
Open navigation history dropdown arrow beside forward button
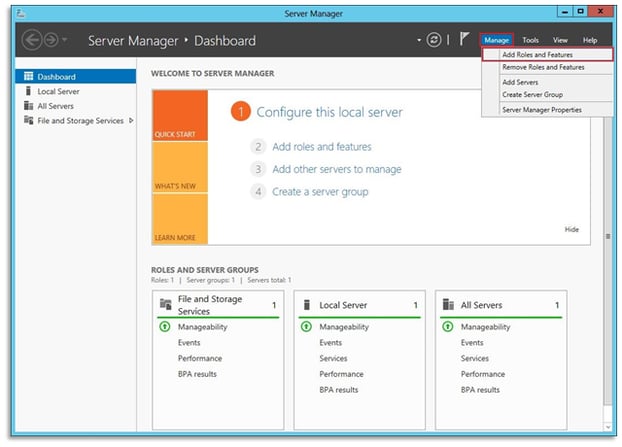[x=65, y=40]
